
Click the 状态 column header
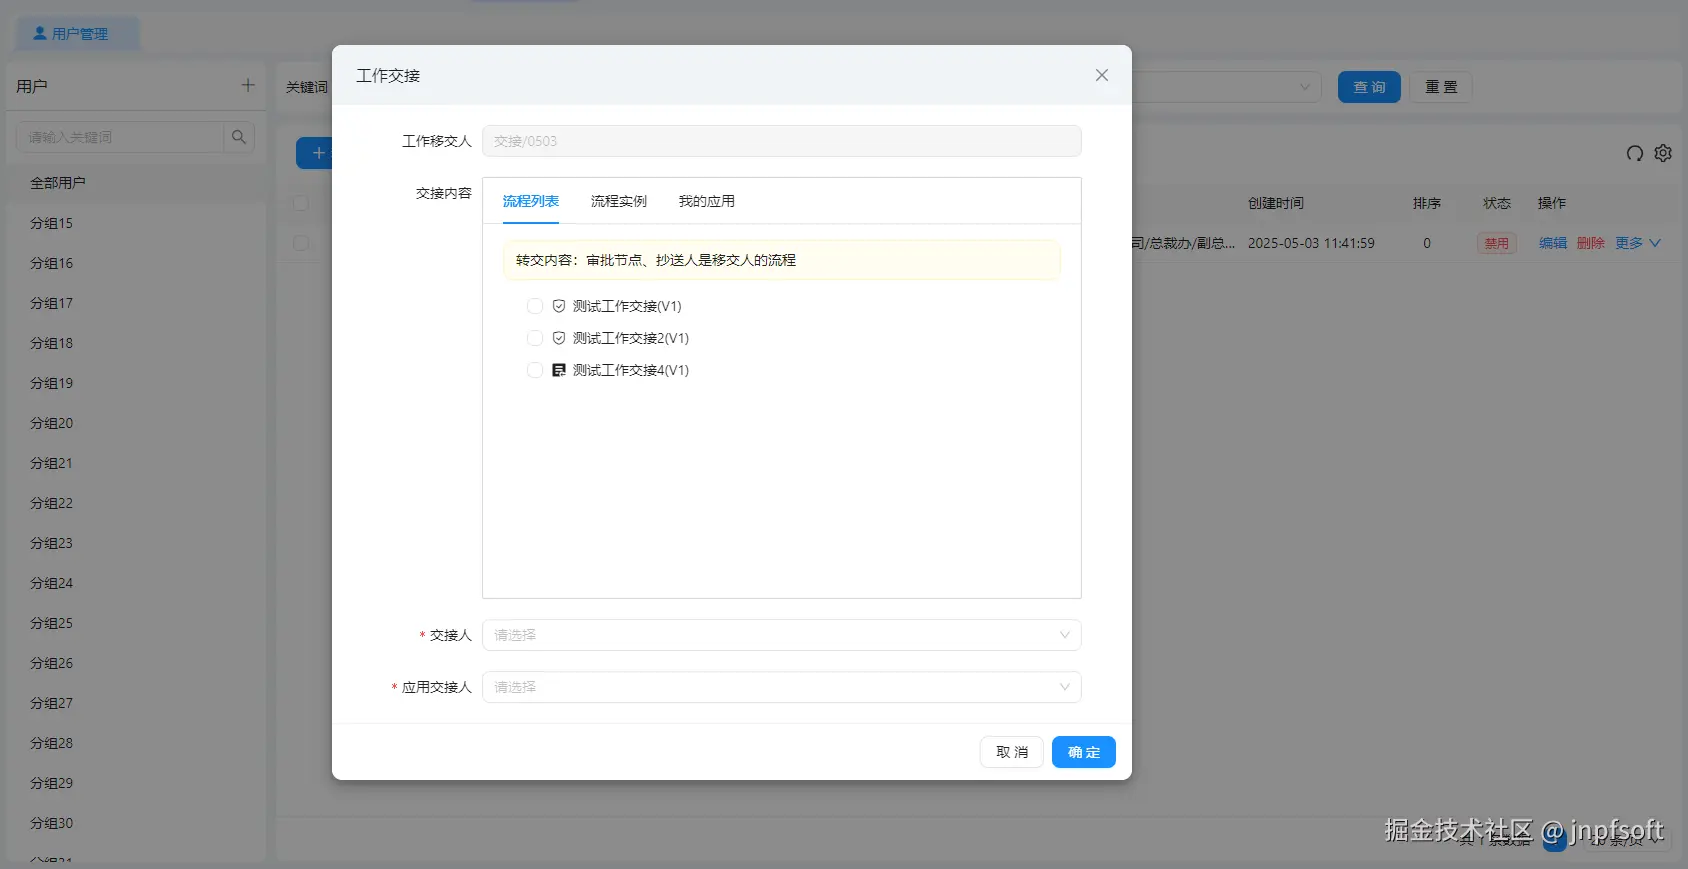(x=1497, y=203)
